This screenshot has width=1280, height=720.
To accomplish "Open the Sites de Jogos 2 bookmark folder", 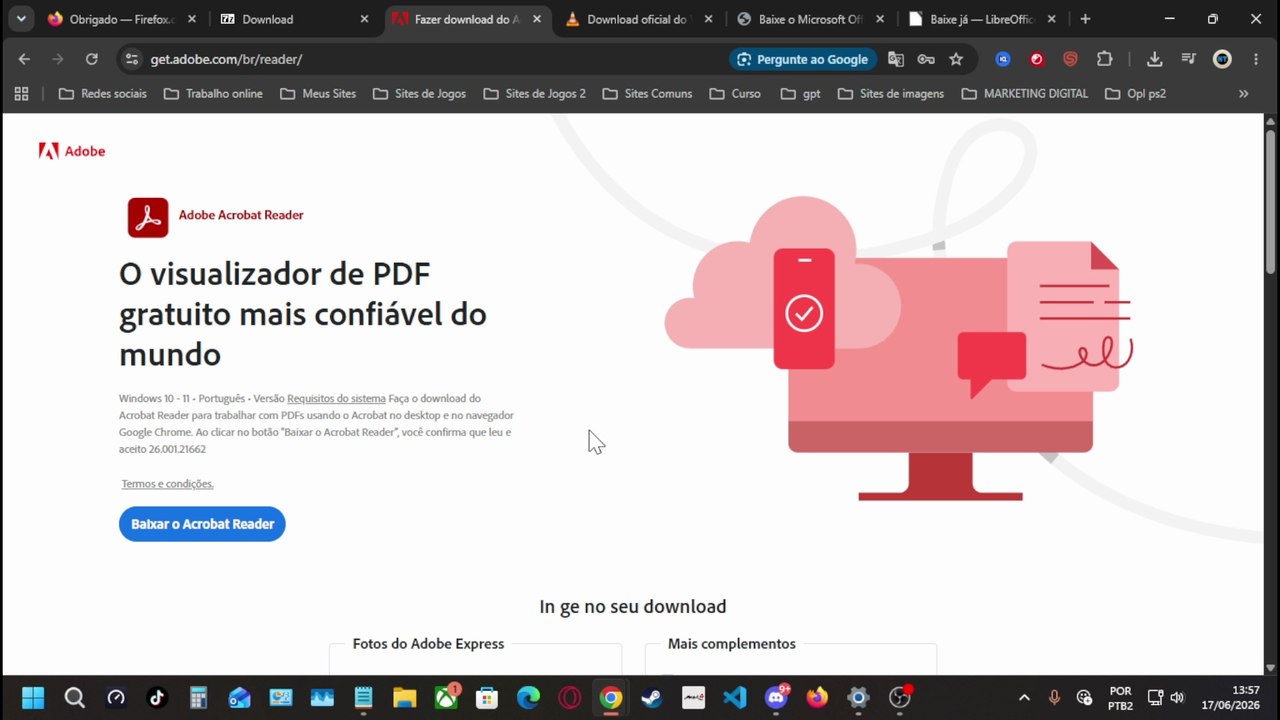I will pos(534,94).
